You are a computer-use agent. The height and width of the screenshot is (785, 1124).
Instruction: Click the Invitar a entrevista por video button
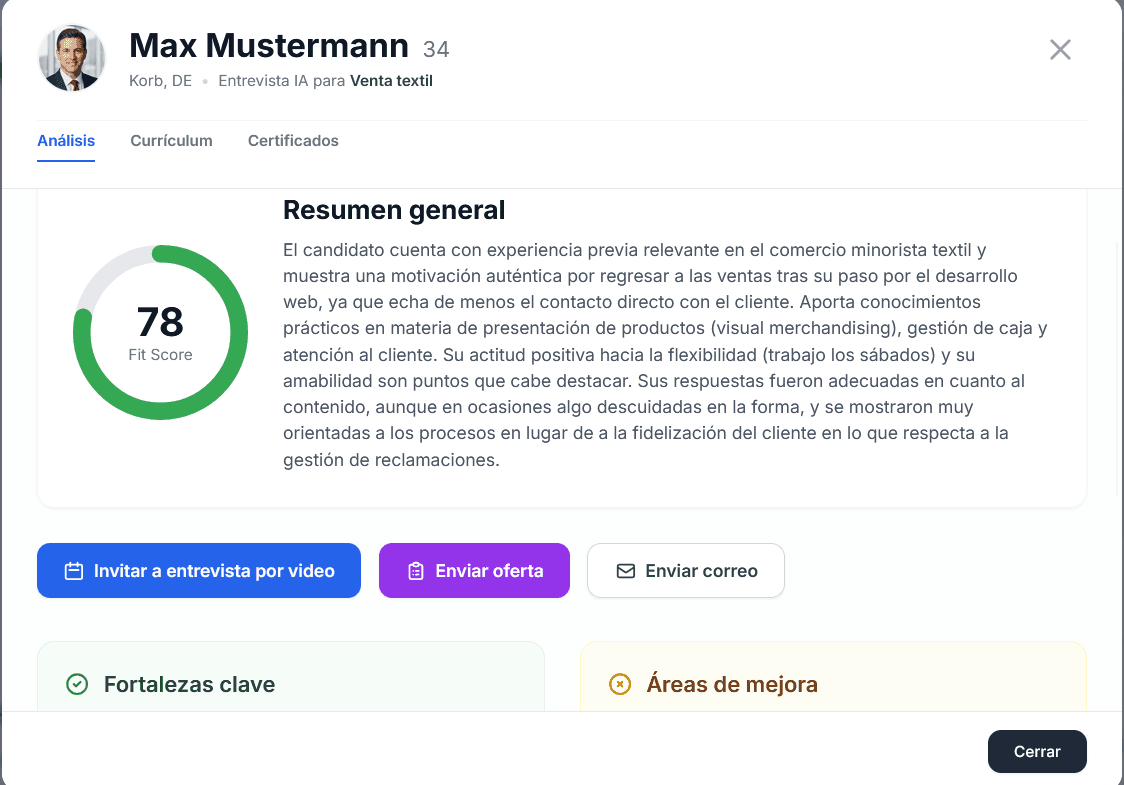click(x=199, y=571)
